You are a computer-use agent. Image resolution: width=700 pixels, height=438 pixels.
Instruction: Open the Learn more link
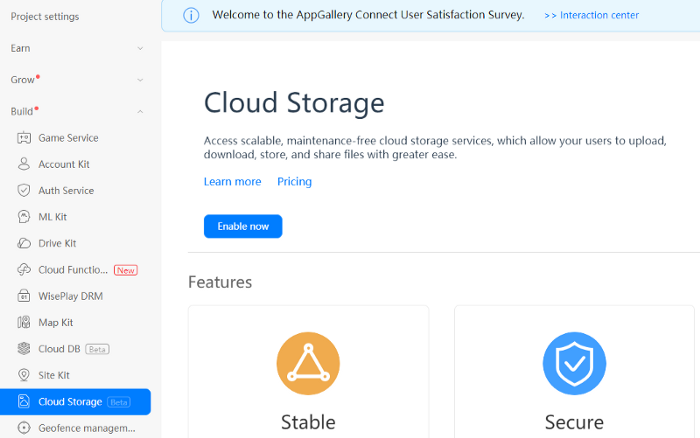(232, 182)
